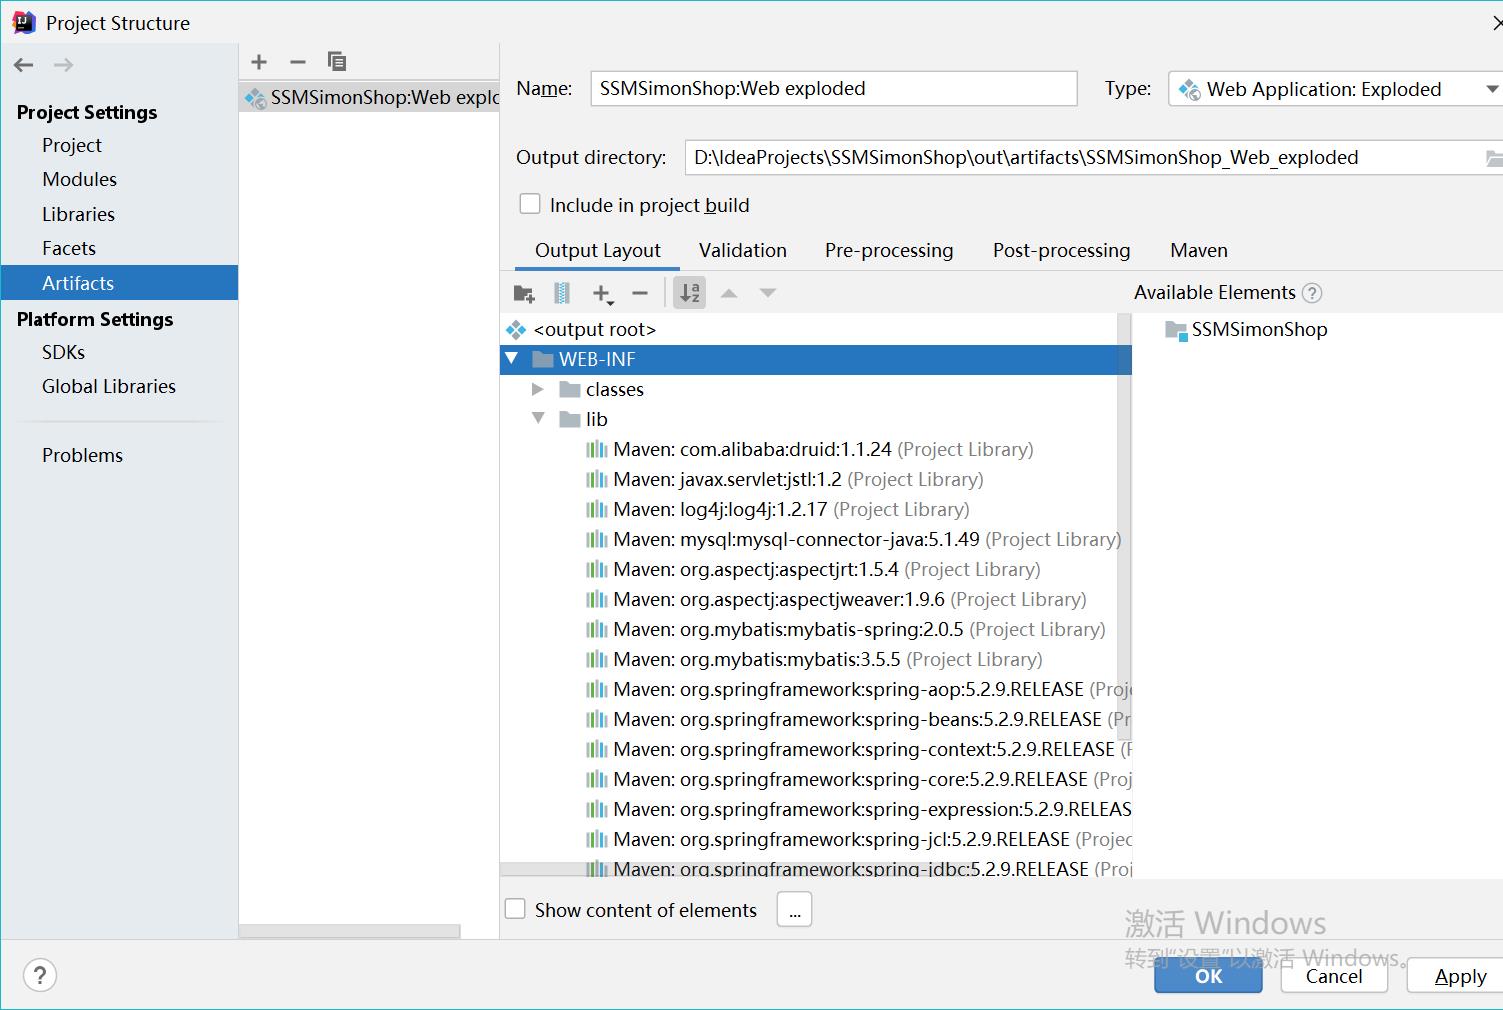This screenshot has height=1010, width=1503.
Task: Click the mysql-connector-java library icon
Action: (x=597, y=539)
